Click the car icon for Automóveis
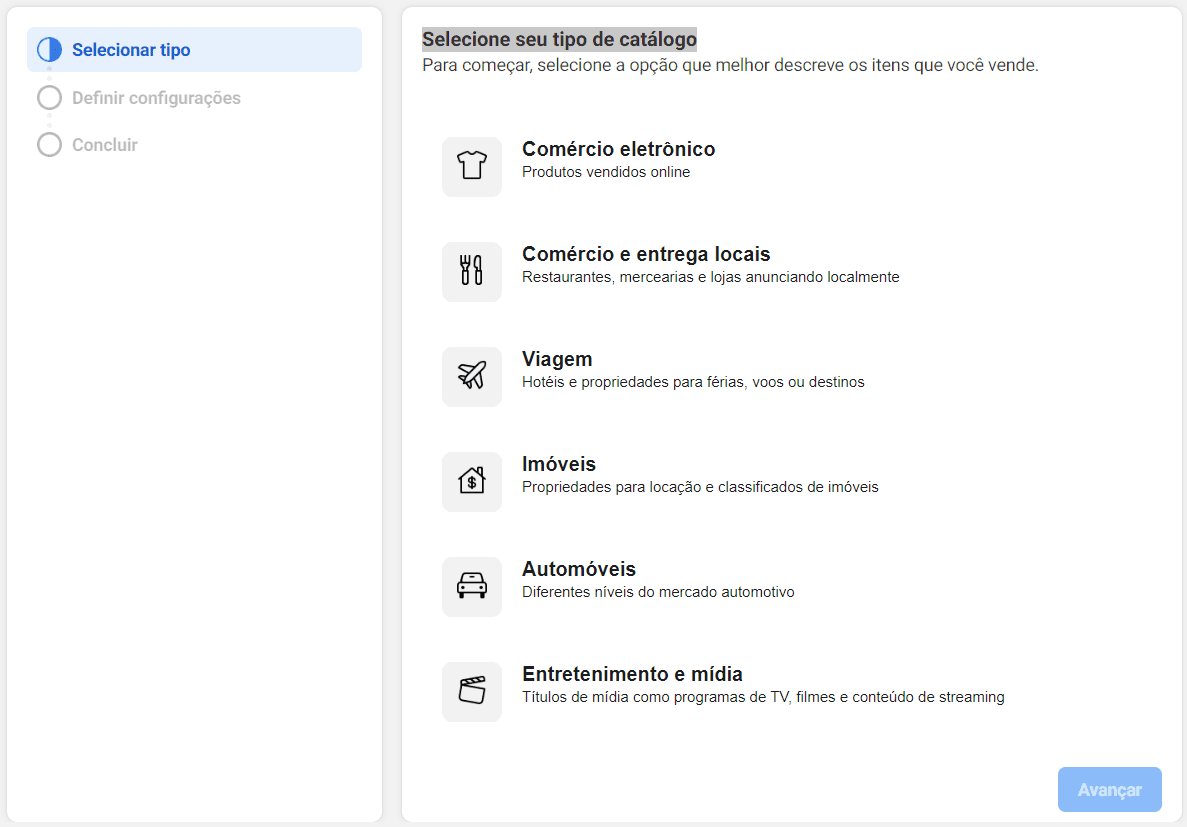This screenshot has height=827, width=1187. coord(471,586)
